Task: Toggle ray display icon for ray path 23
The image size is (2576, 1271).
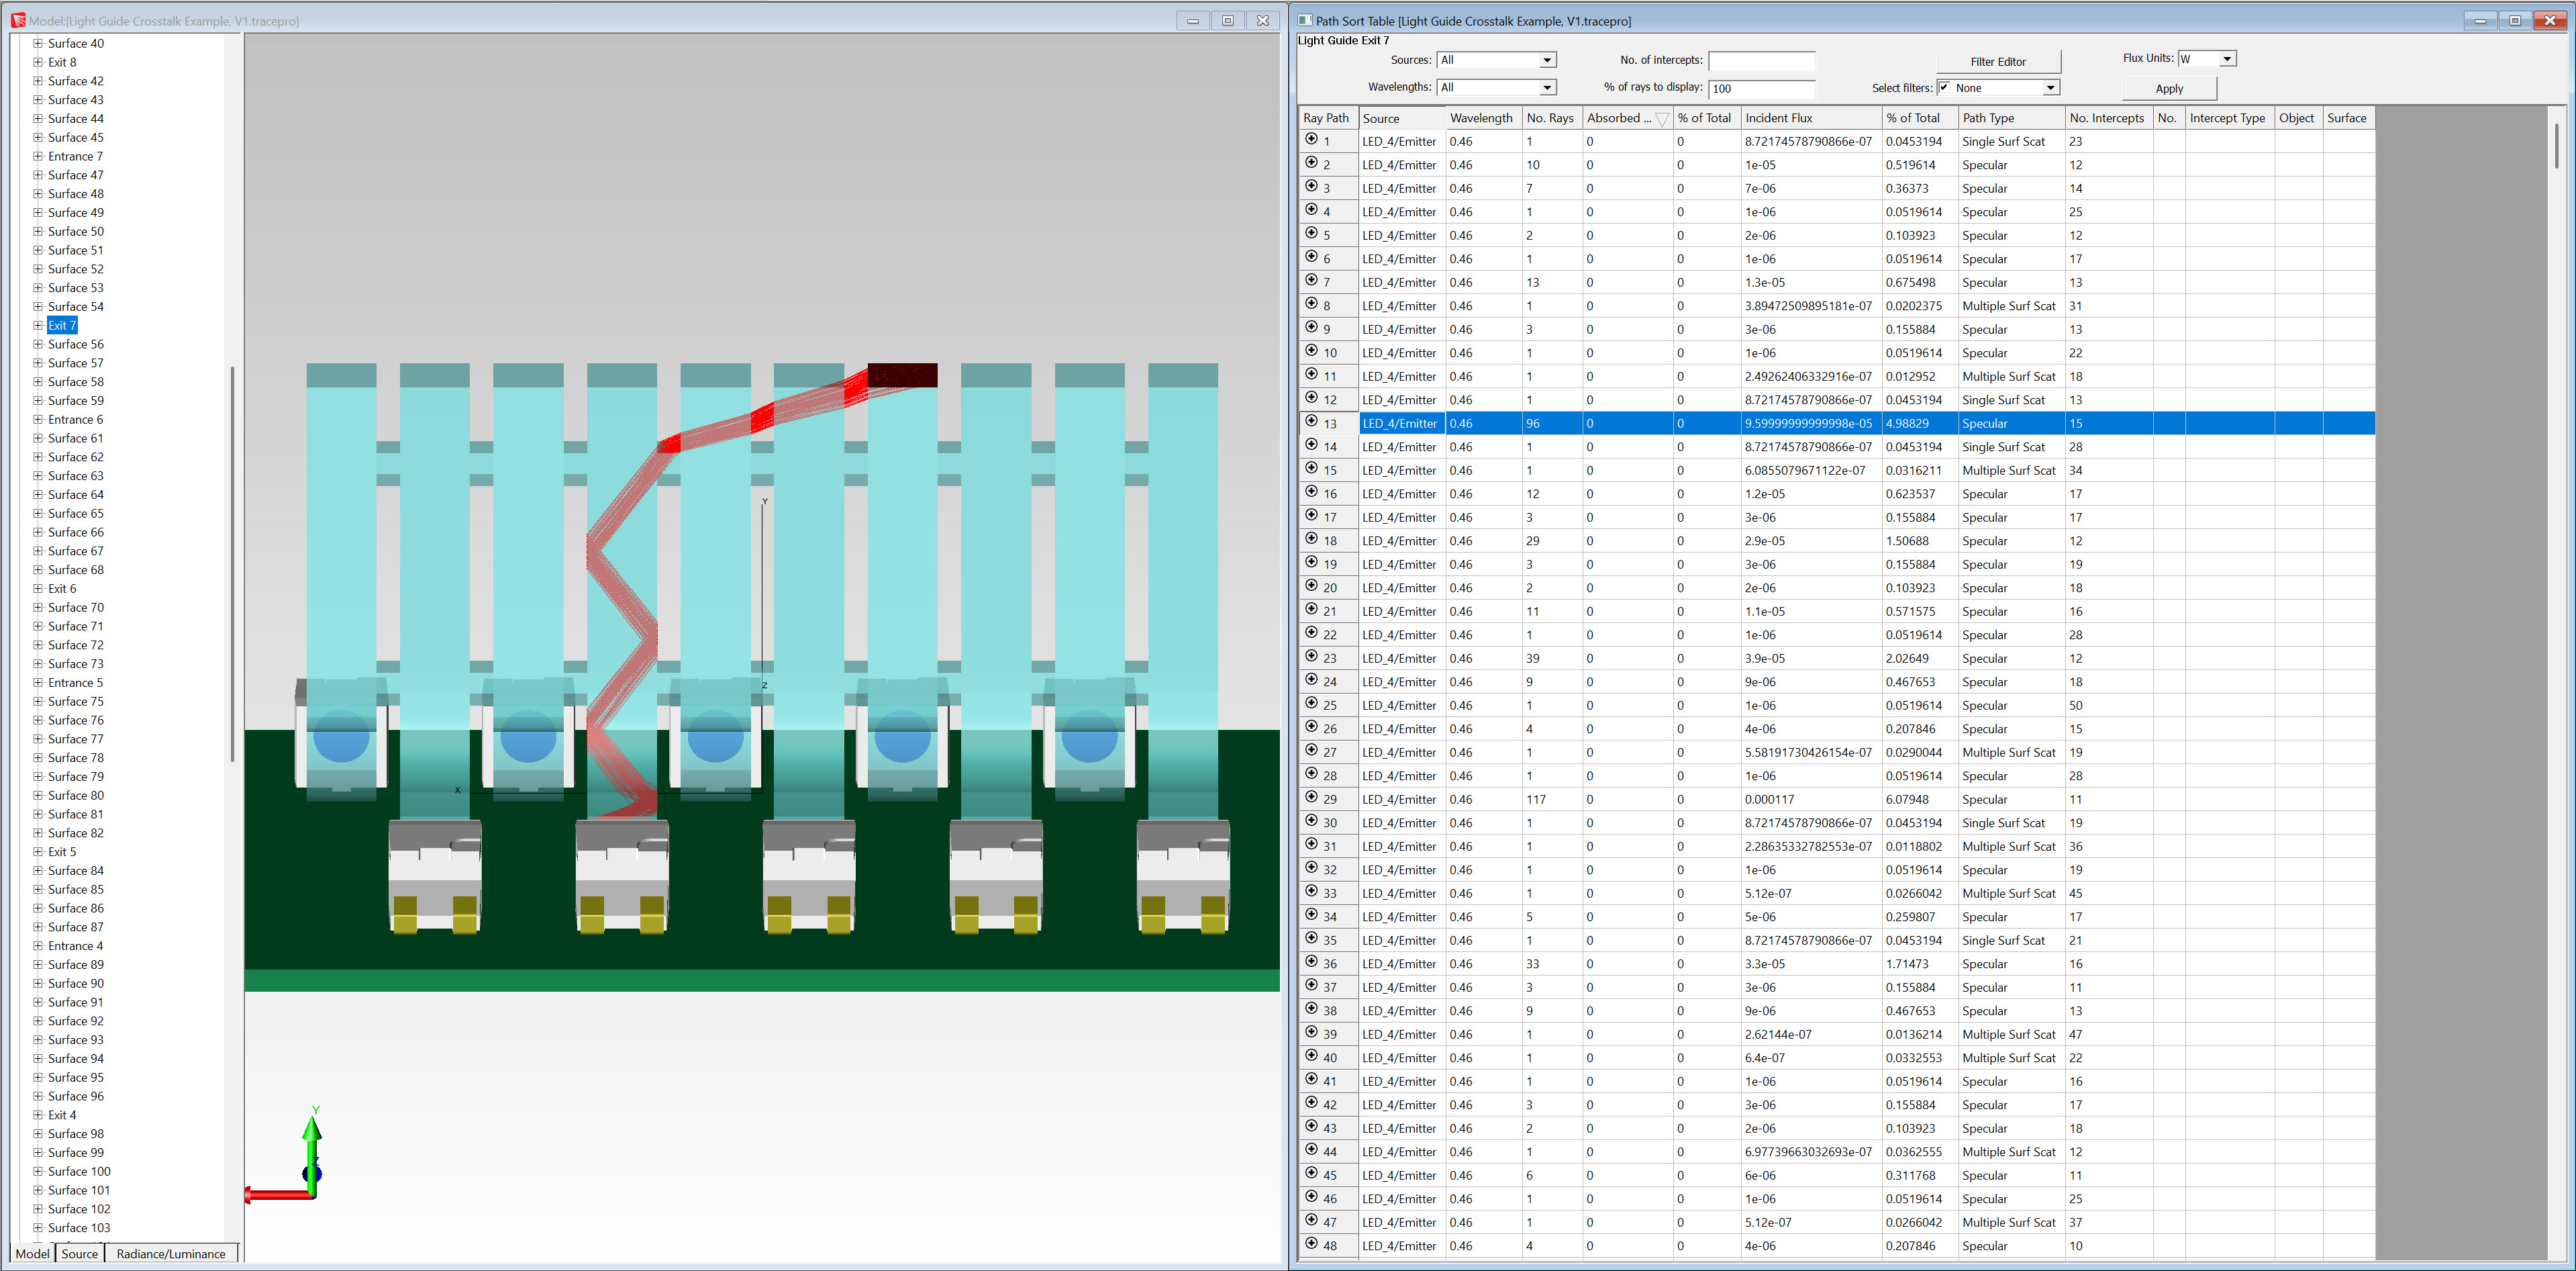Action: [x=1311, y=657]
